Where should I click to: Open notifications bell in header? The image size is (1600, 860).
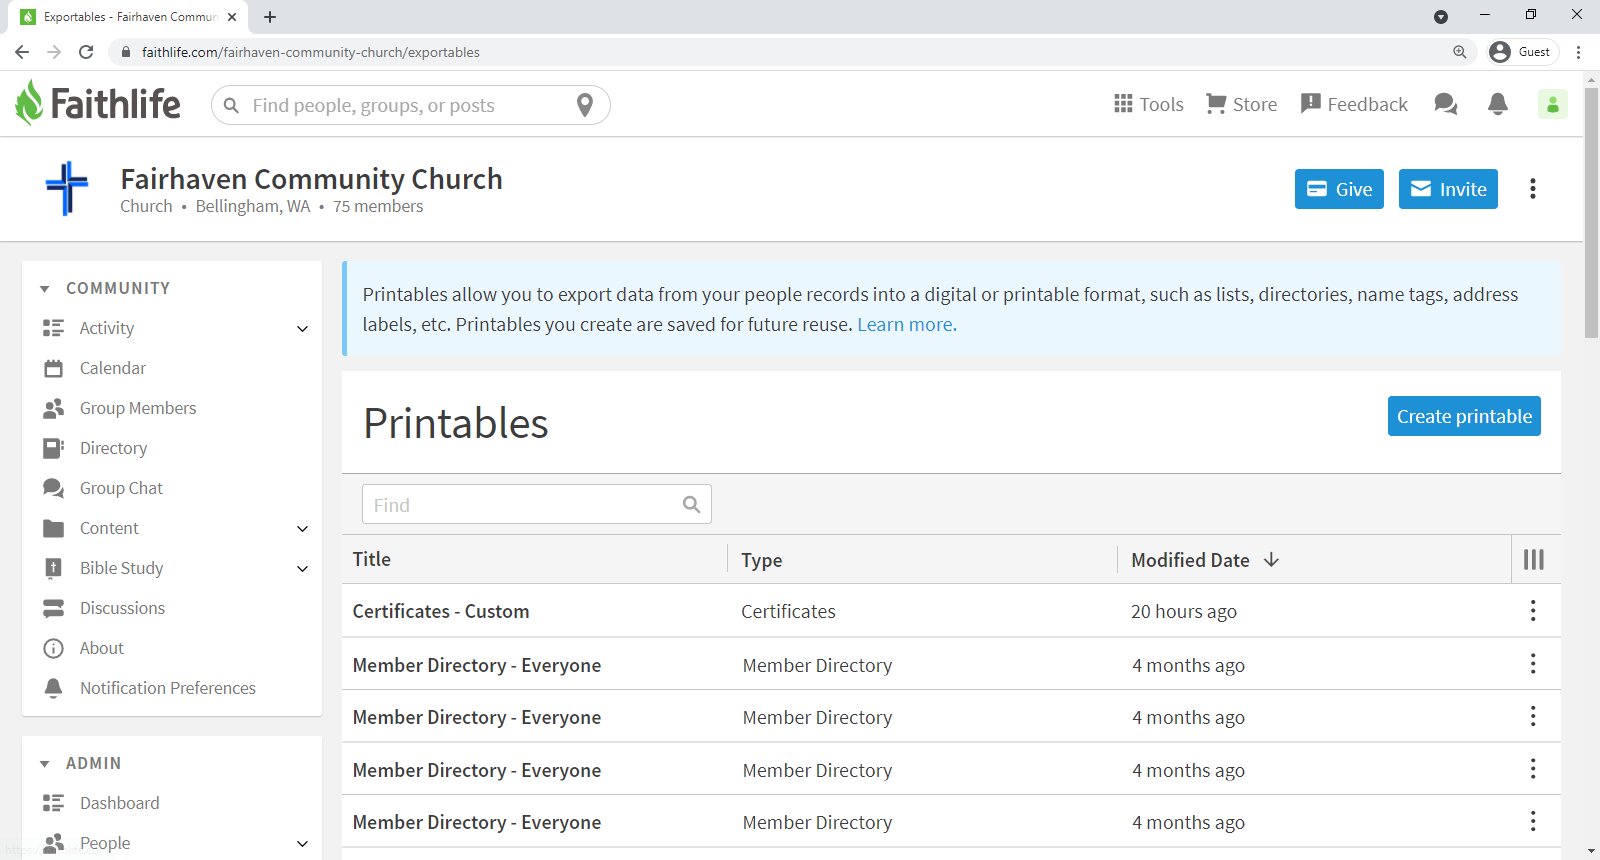coord(1498,104)
